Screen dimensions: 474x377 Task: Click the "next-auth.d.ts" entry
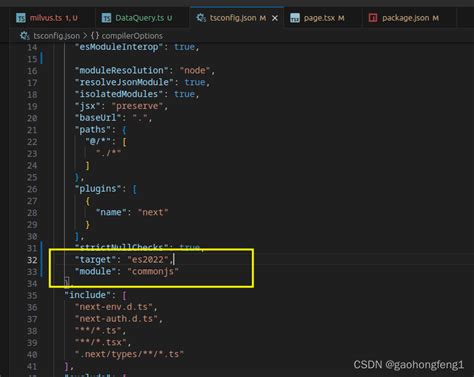point(116,319)
